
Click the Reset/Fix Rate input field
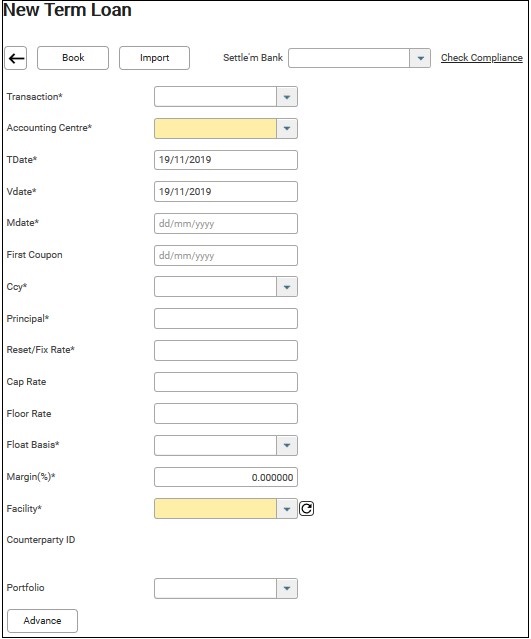coord(226,350)
